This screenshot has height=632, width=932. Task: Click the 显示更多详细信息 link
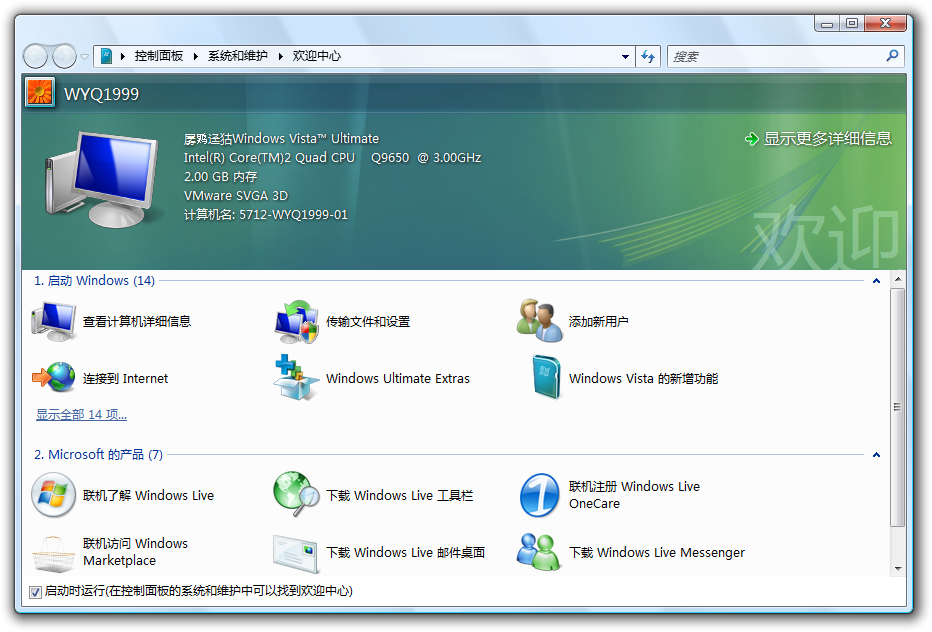[x=827, y=139]
